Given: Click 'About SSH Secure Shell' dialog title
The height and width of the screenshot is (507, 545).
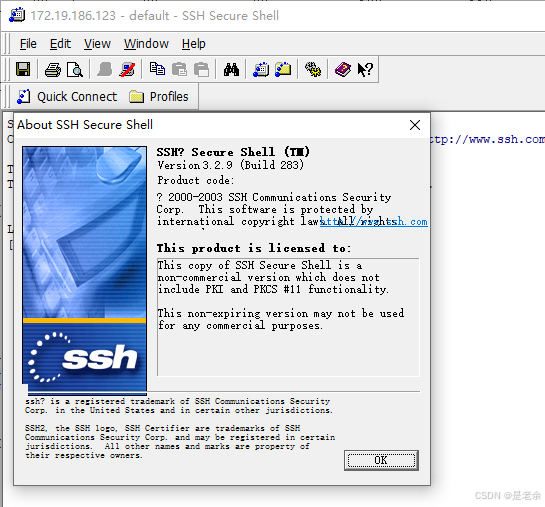Looking at the screenshot, I should (x=85, y=125).
